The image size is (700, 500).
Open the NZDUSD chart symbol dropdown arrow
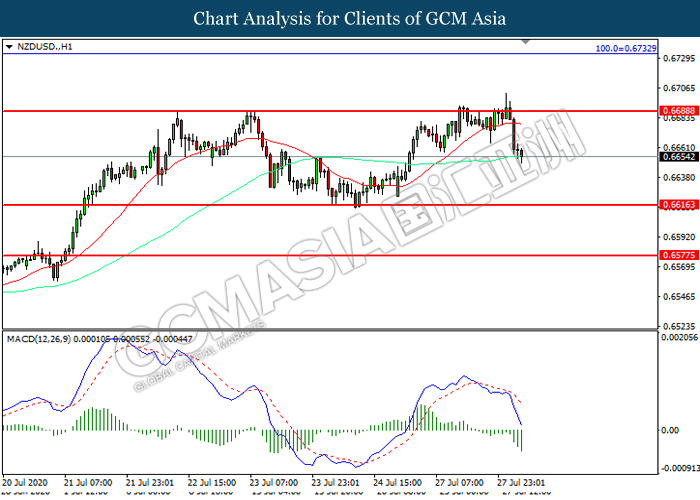9,46
